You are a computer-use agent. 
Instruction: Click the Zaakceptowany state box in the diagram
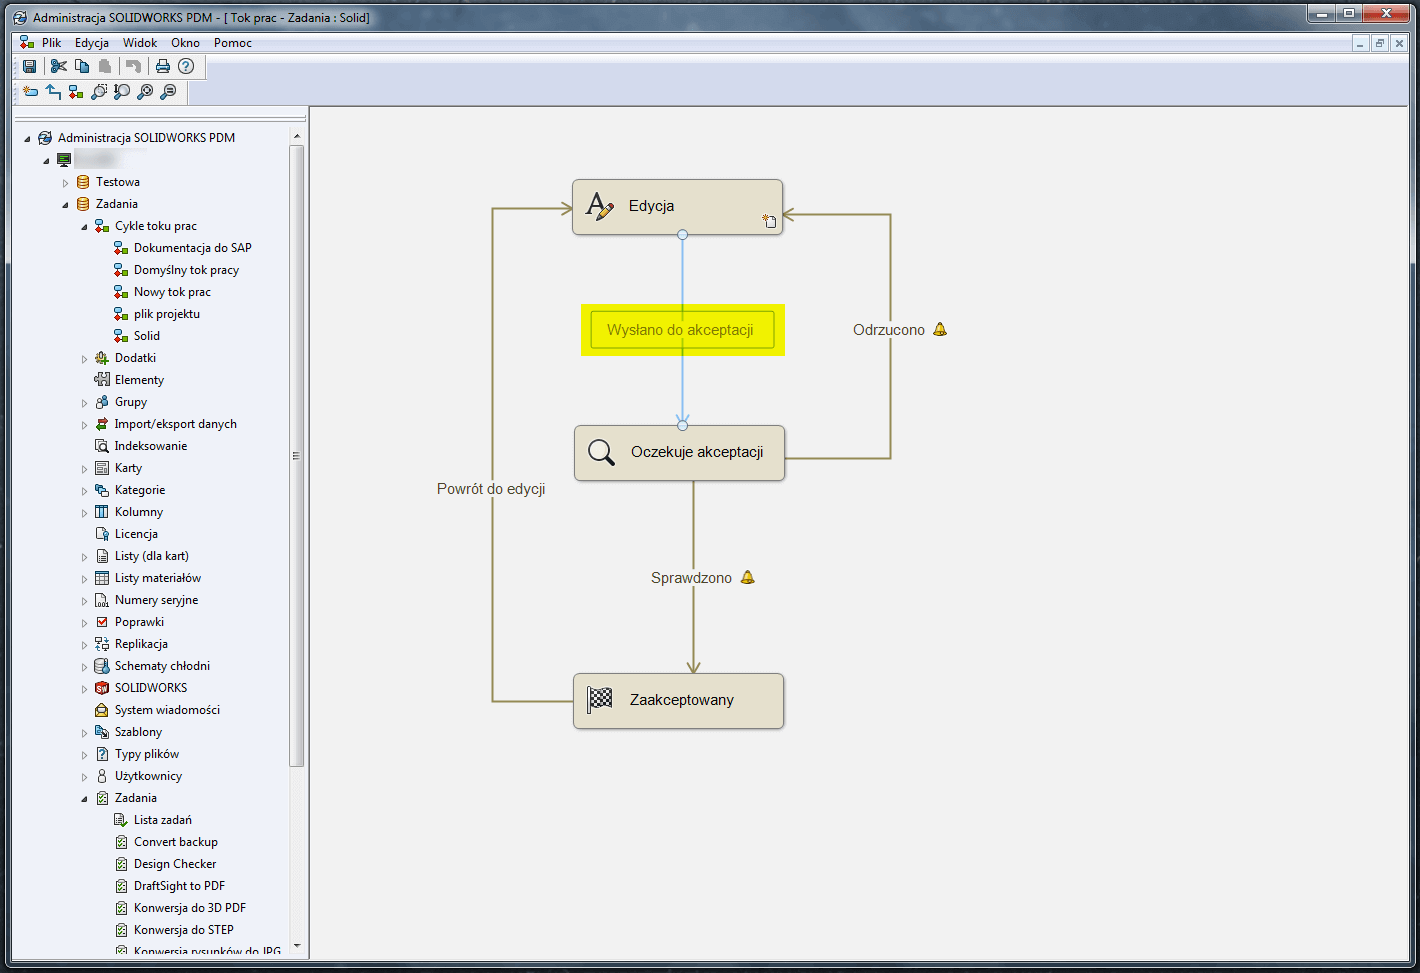pos(678,700)
